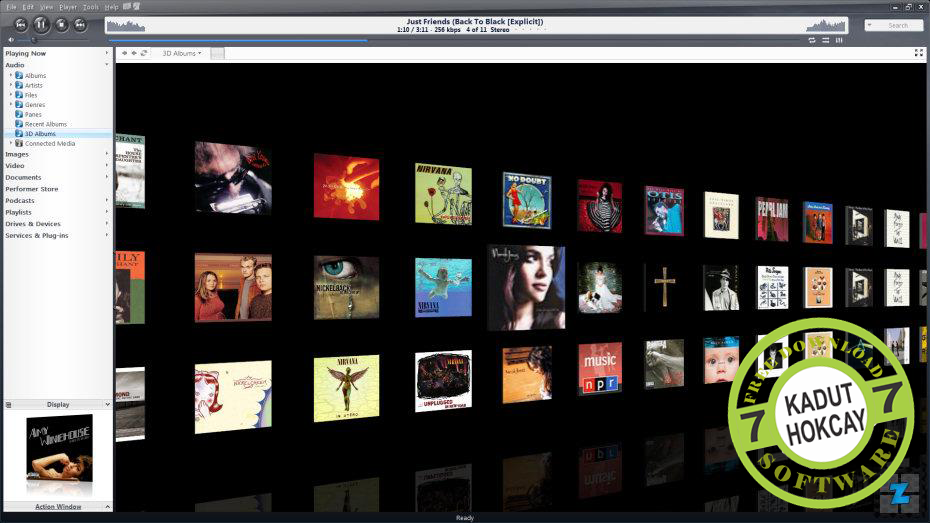Viewport: 930px width, 523px height.
Task: Select the Nirvana Nevermind album cover
Action: click(x=443, y=288)
